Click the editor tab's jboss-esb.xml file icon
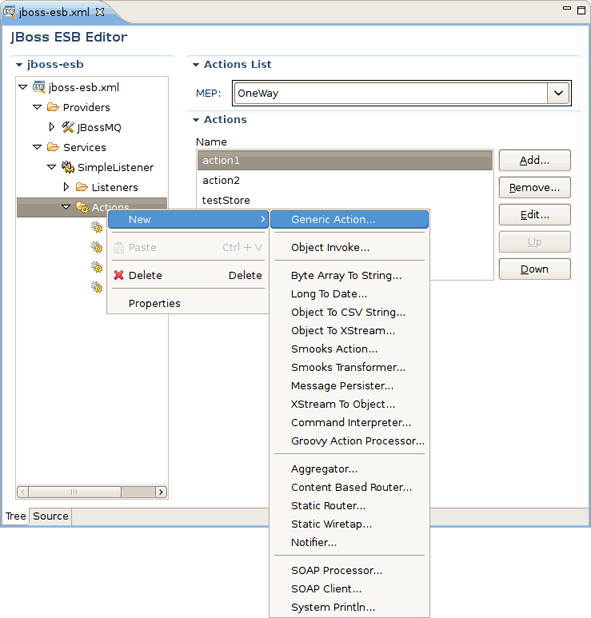Screen dimensions: 591x618 9,12
